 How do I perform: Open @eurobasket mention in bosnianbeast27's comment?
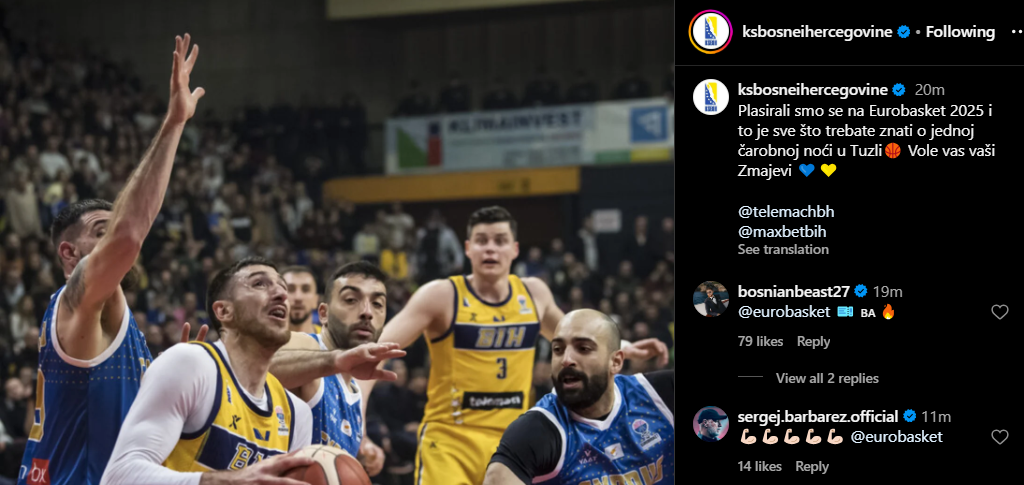click(x=784, y=312)
